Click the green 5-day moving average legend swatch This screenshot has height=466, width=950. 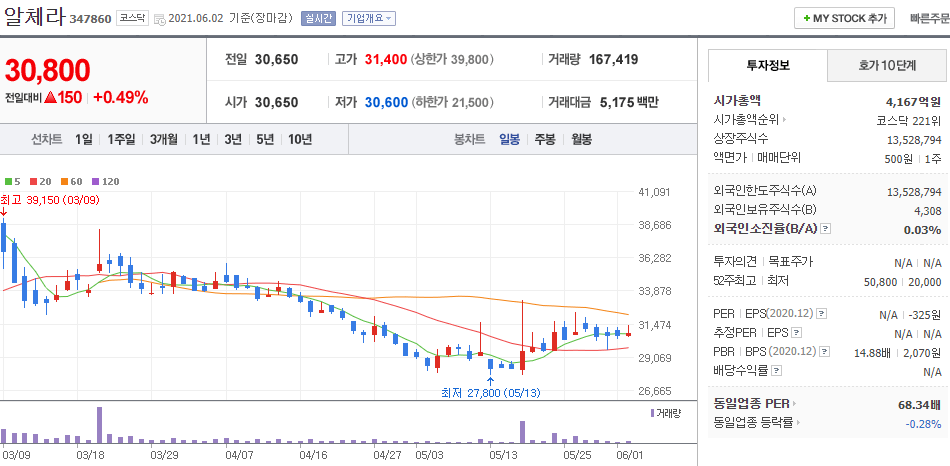point(8,181)
